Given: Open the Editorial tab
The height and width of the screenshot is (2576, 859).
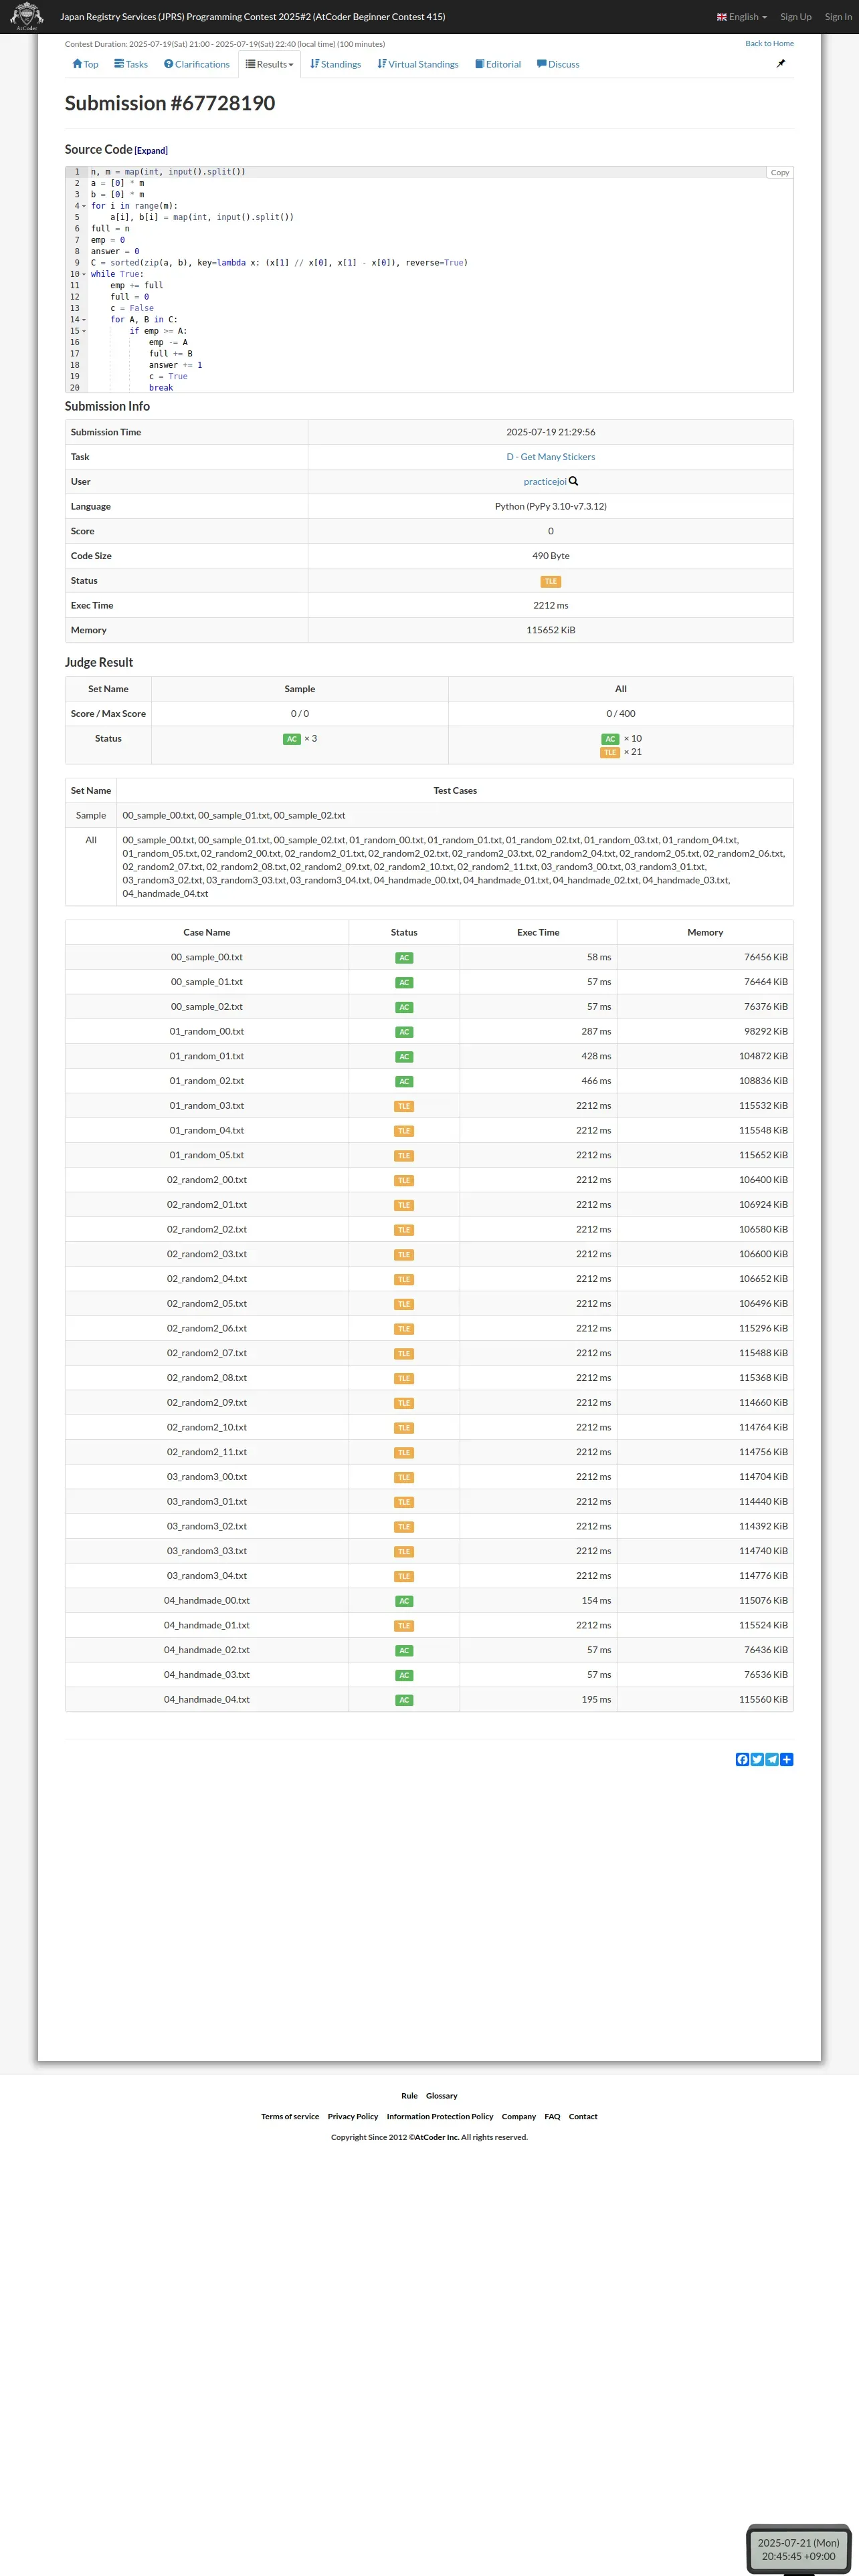Looking at the screenshot, I should (498, 64).
